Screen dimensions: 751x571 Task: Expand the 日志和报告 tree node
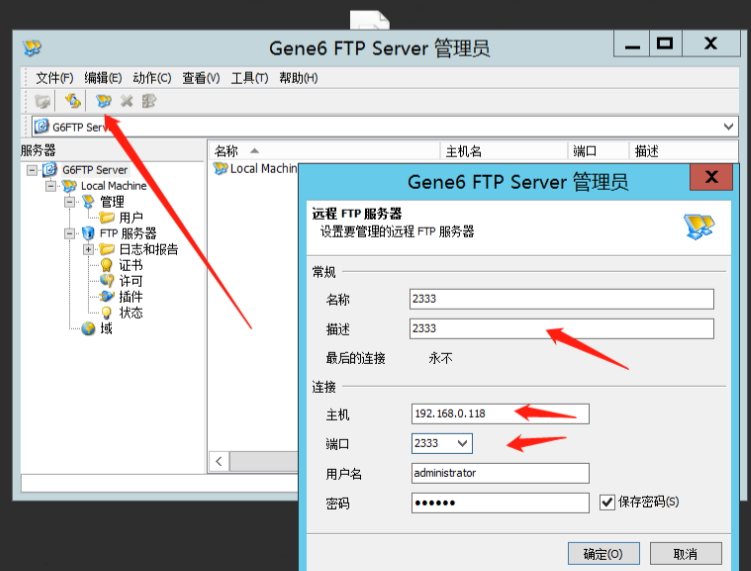[x=89, y=249]
